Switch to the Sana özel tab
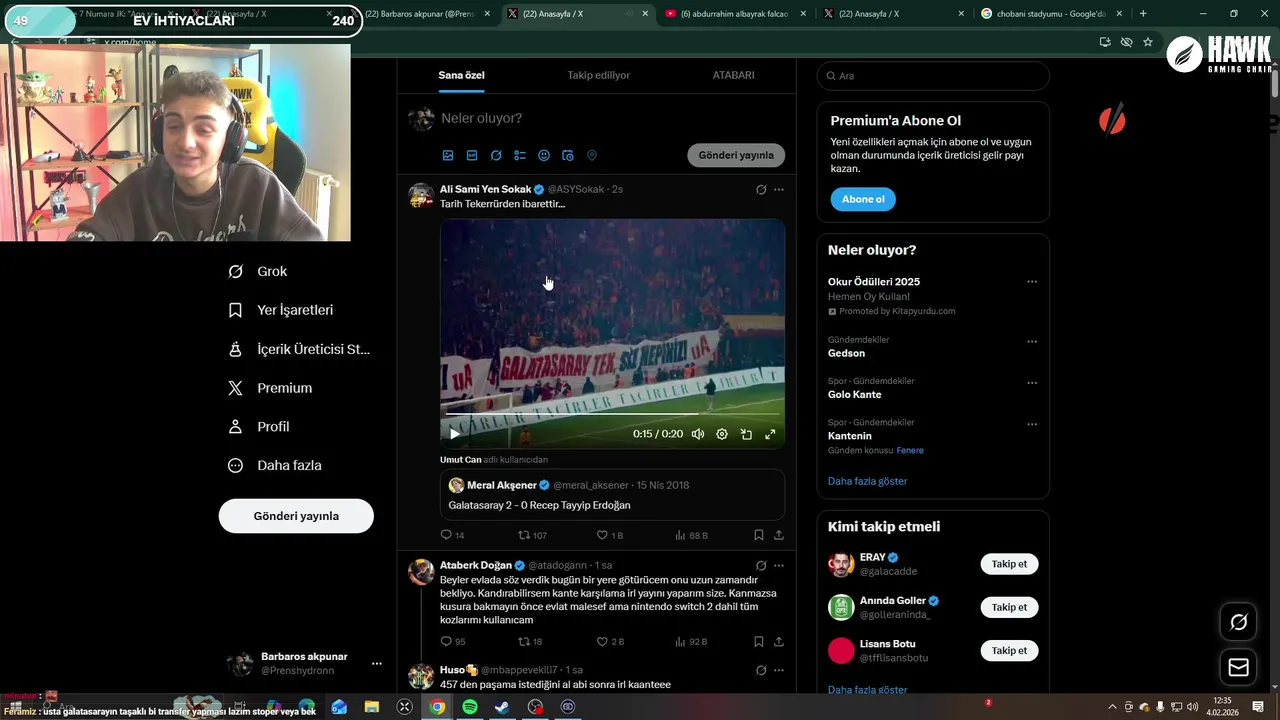The image size is (1280, 720). [462, 75]
